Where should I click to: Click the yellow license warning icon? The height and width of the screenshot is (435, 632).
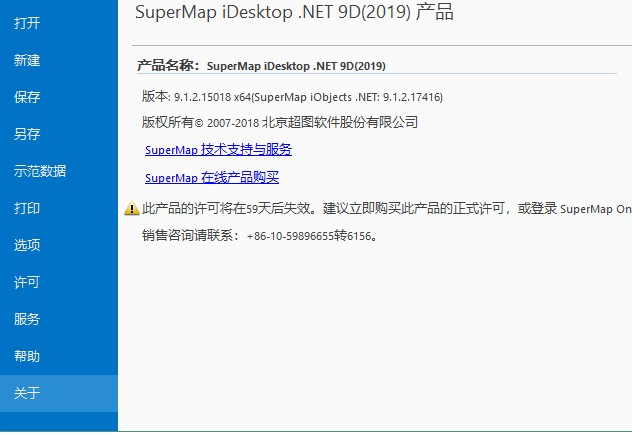131,208
